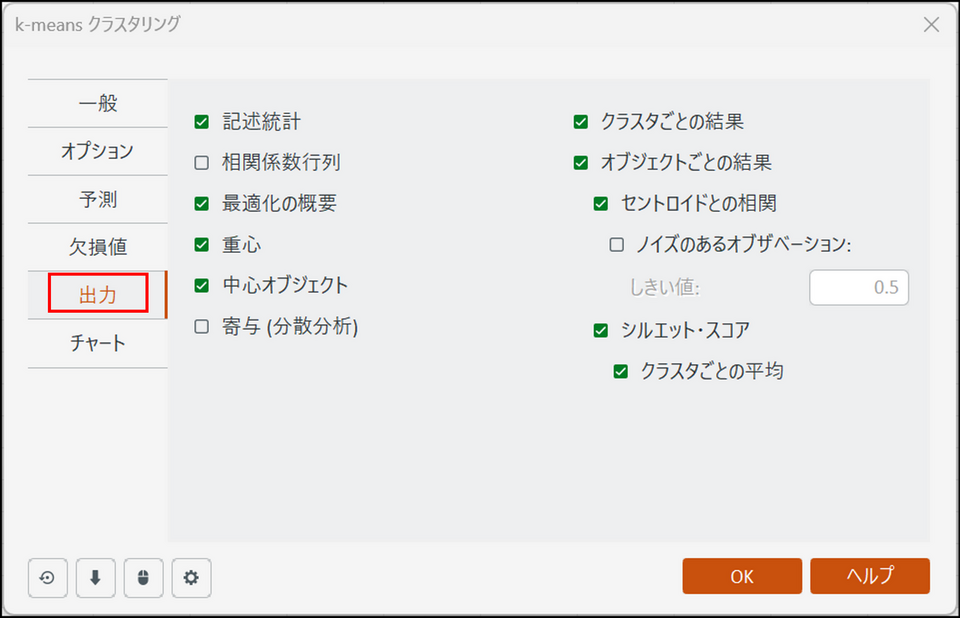Image resolution: width=960 pixels, height=618 pixels.
Task: Toggle the 最適化の概要 checkbox
Action: click(x=202, y=203)
